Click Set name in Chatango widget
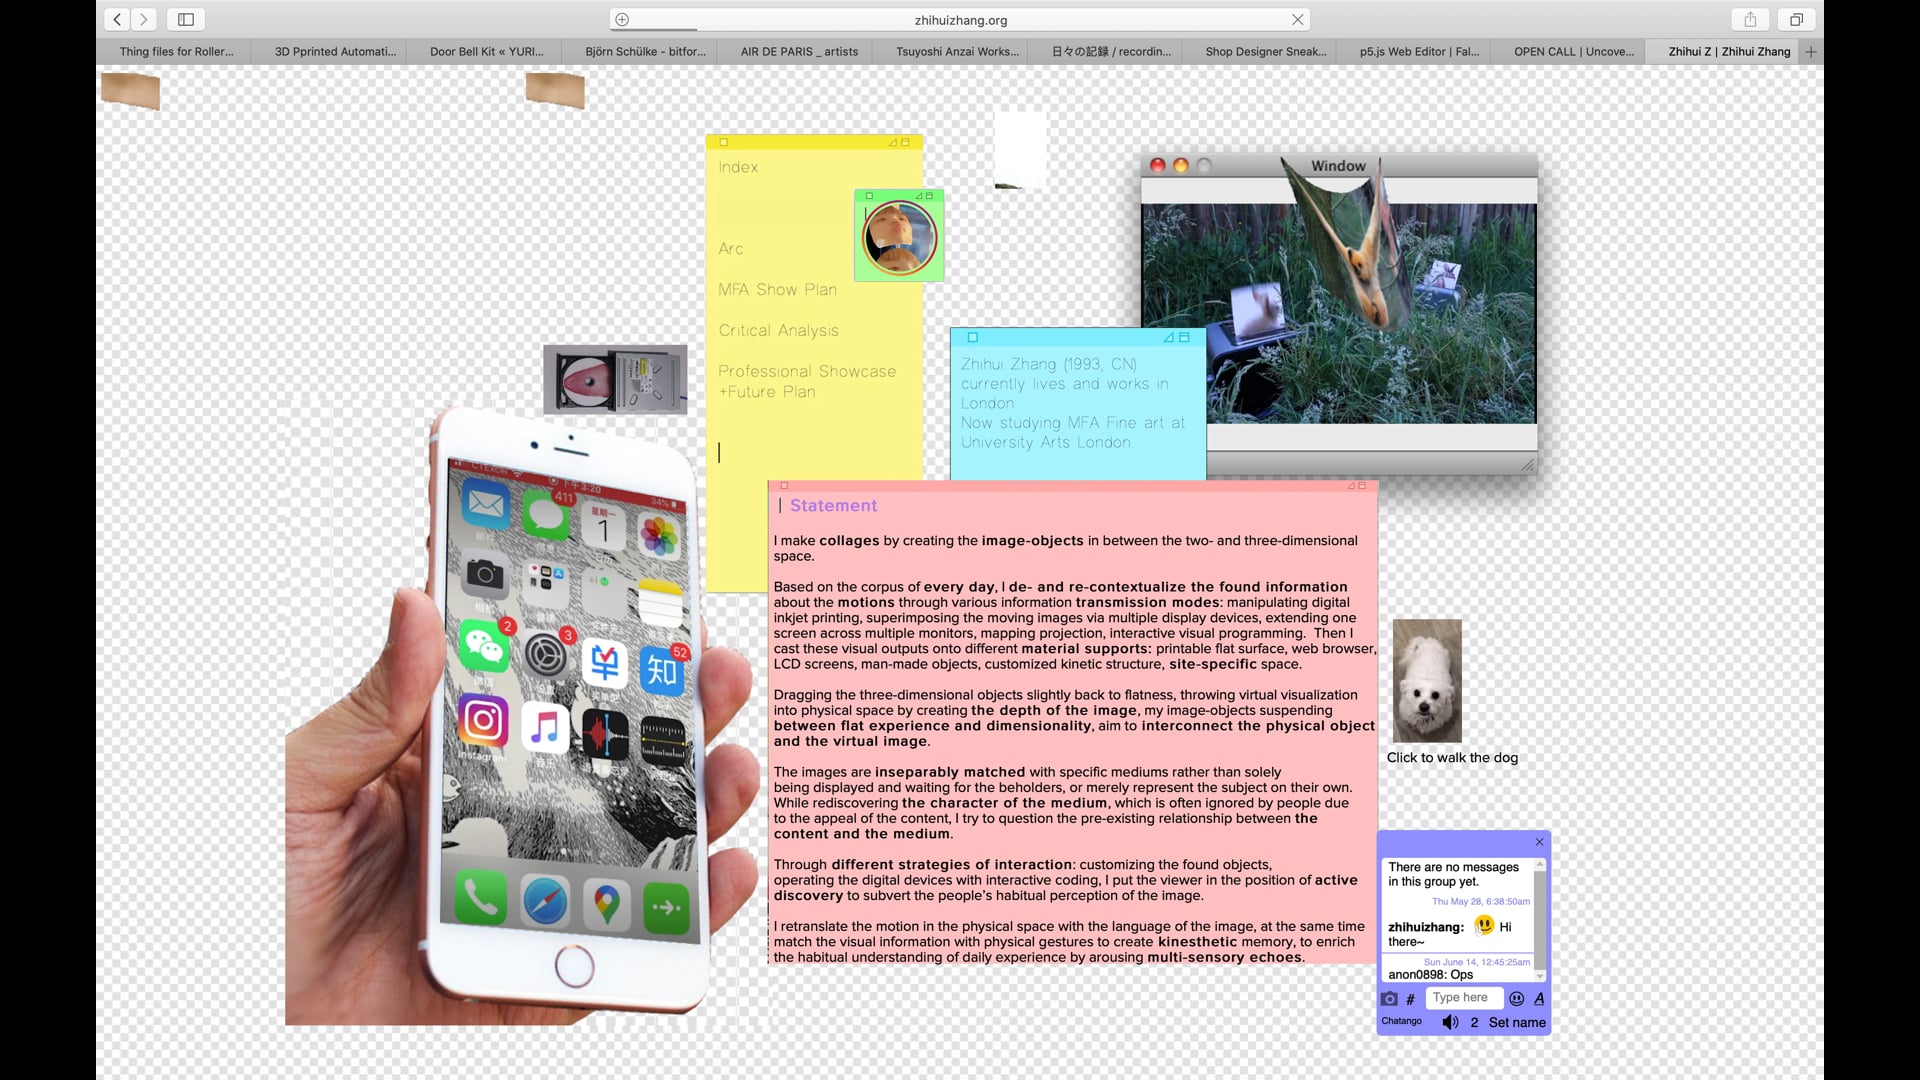This screenshot has height=1080, width=1920. 1516,1022
